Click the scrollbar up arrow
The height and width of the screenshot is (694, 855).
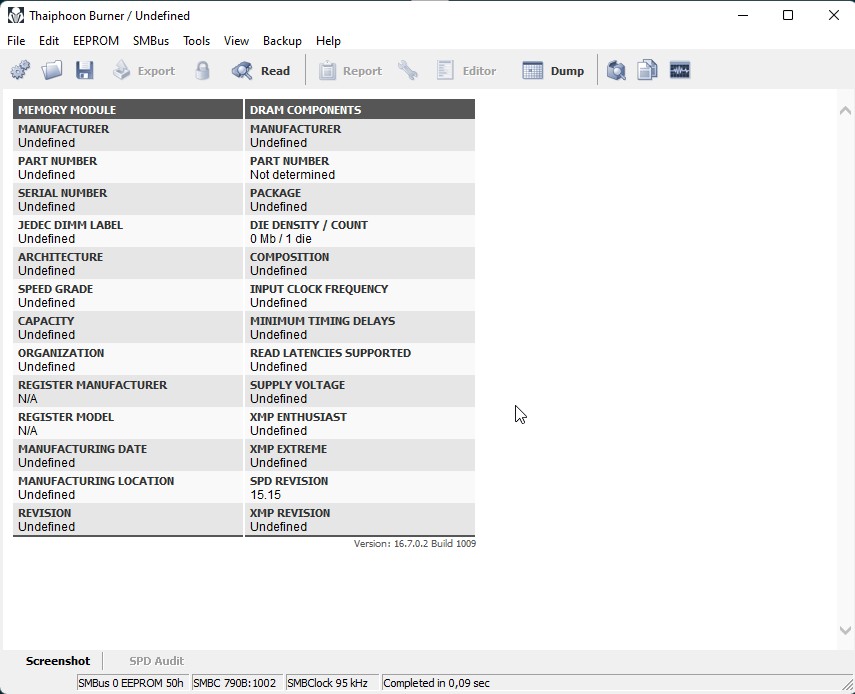click(845, 111)
